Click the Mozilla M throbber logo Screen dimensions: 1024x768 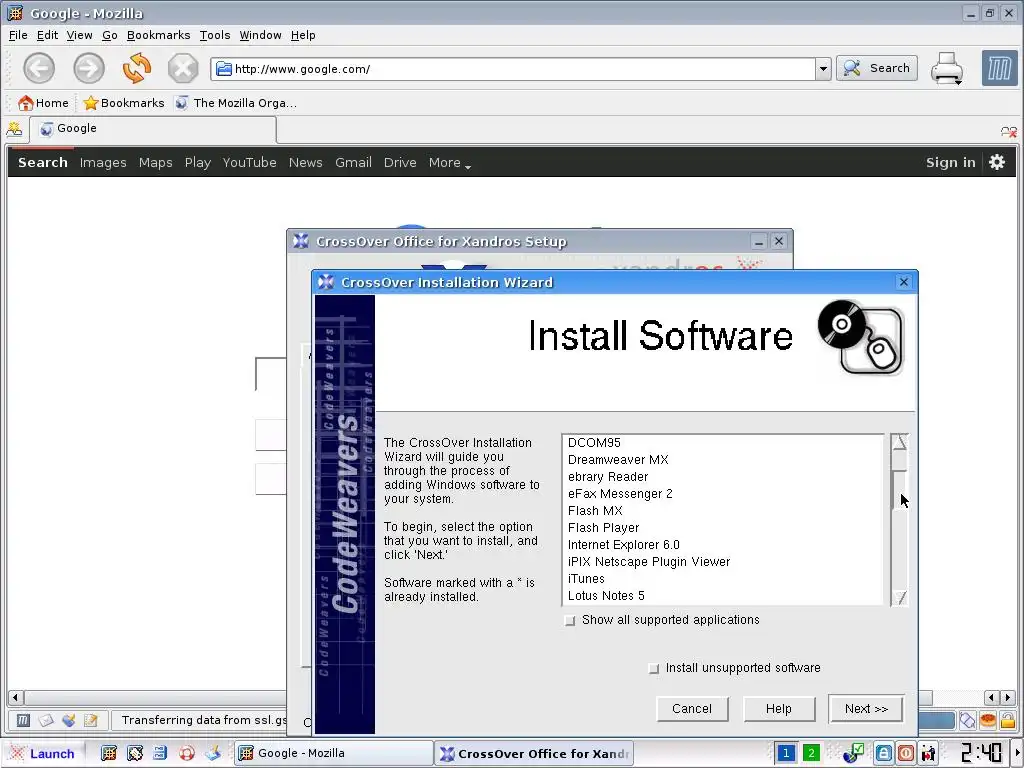999,68
